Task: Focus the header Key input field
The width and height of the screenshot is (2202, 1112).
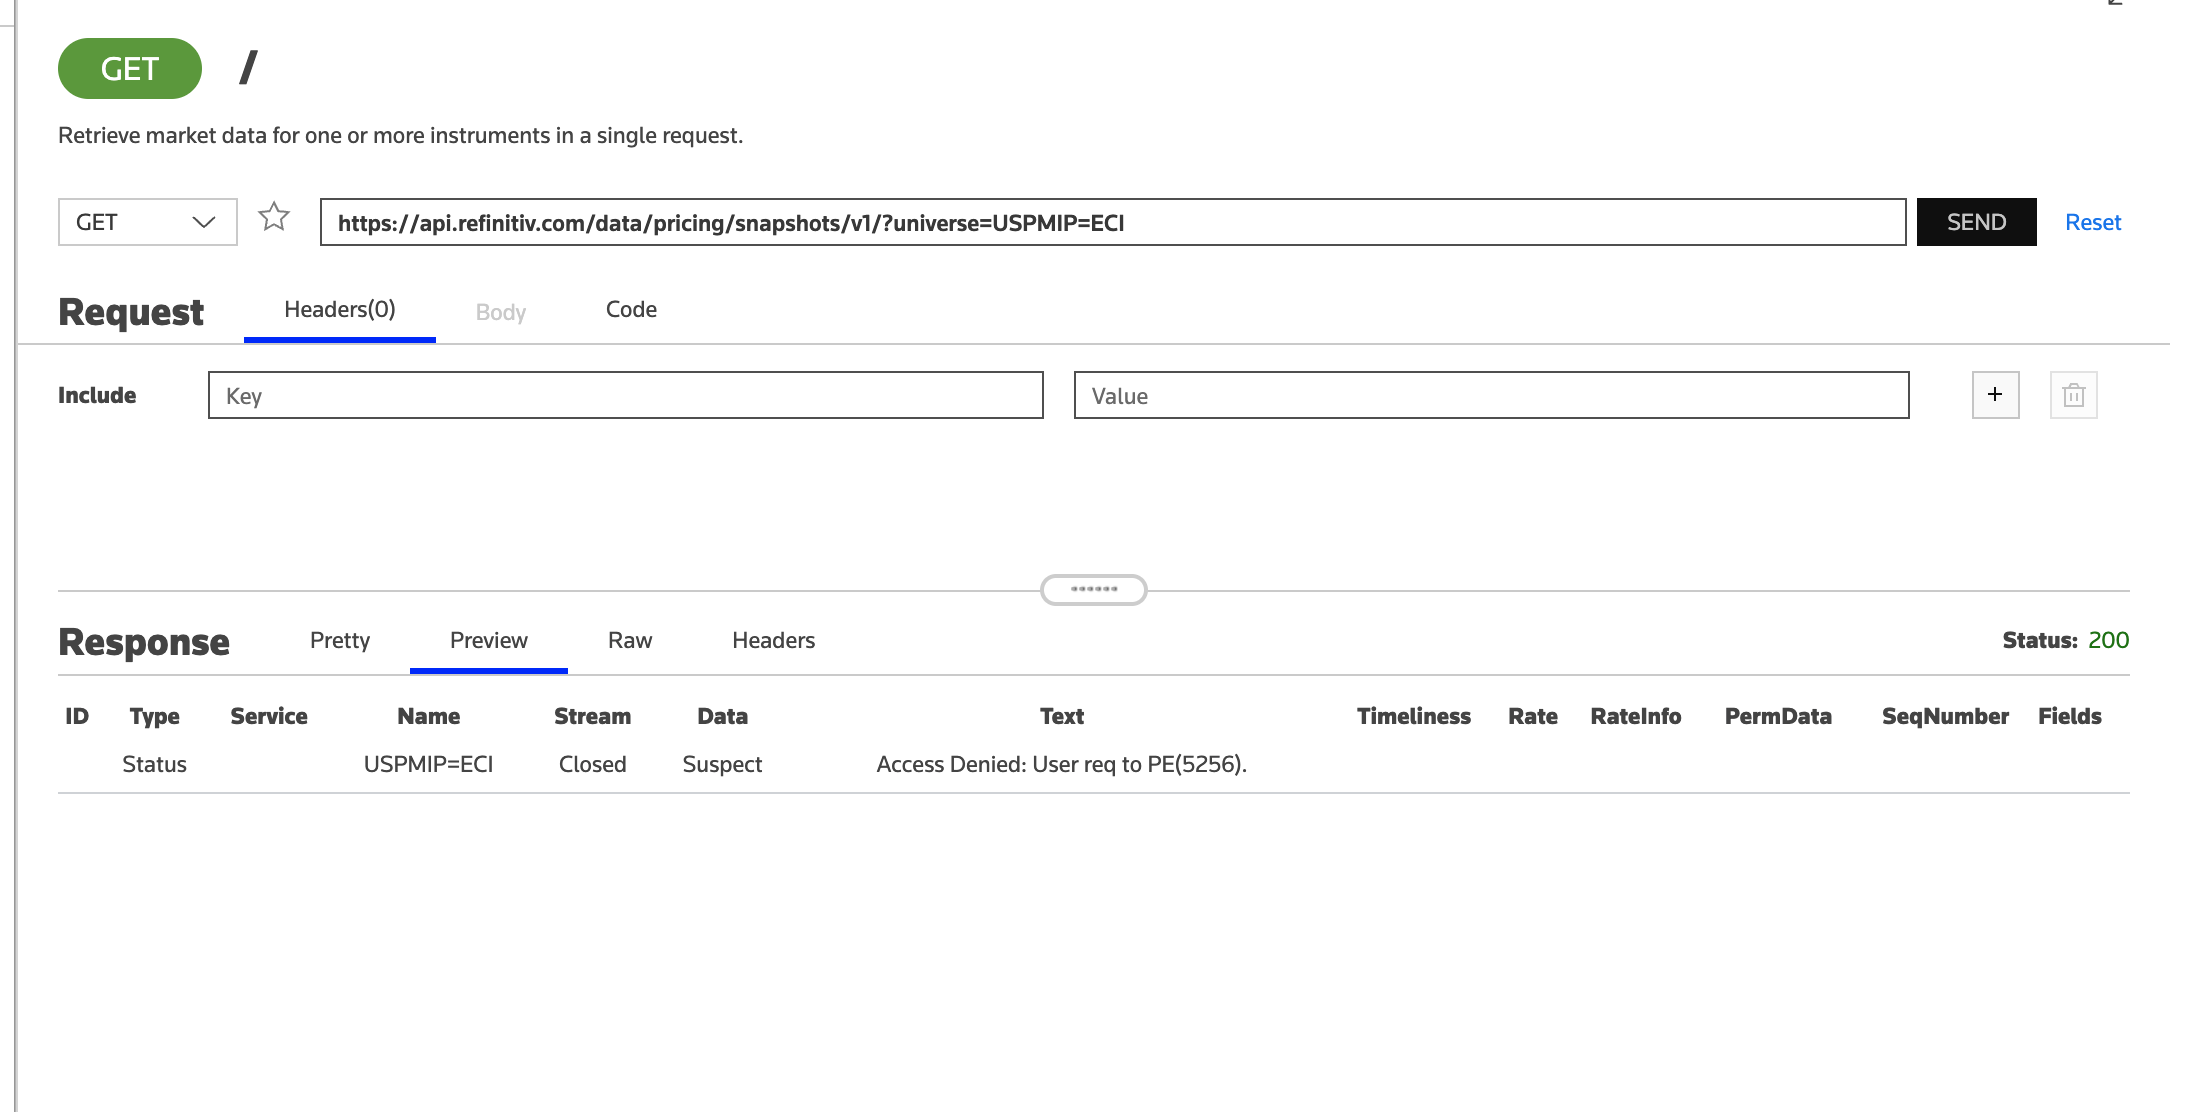Action: 625,395
